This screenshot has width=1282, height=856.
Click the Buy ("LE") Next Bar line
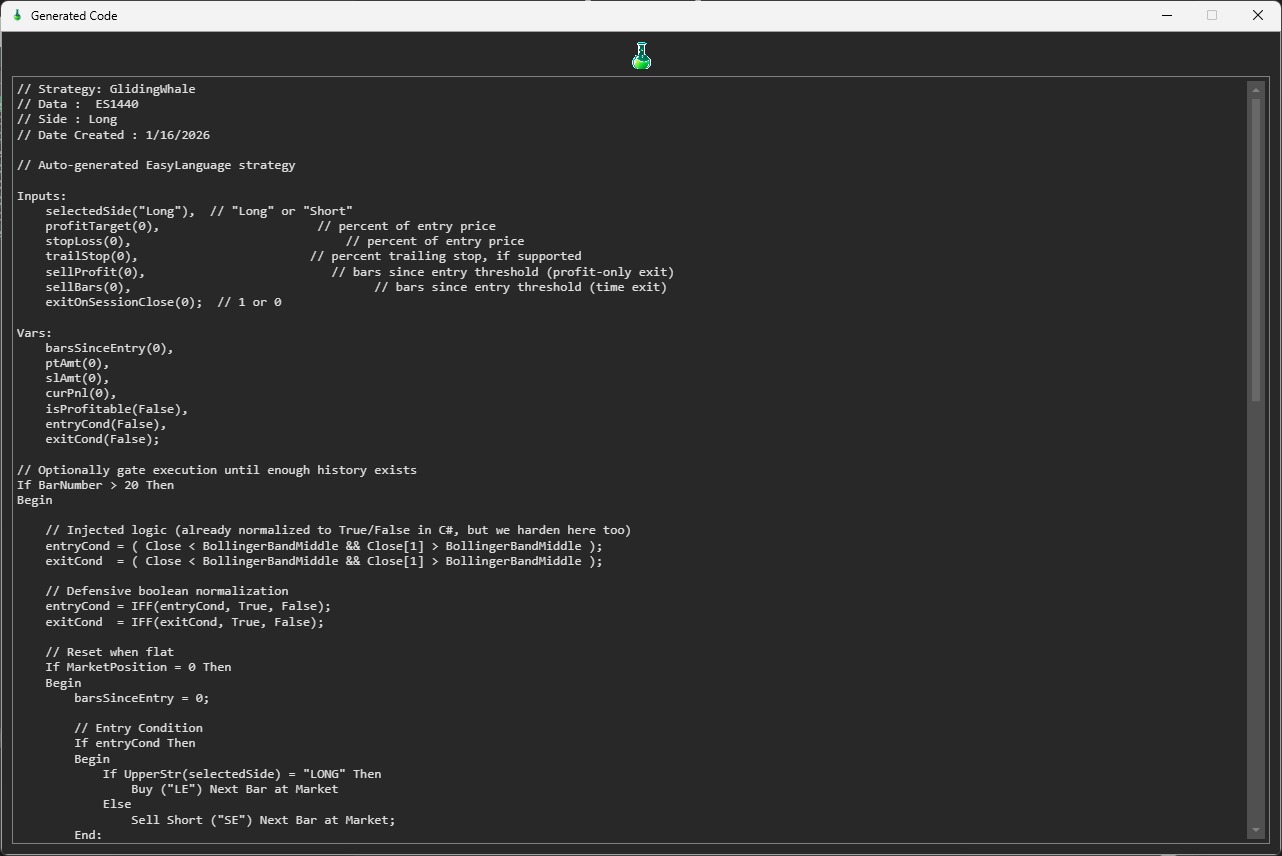coord(235,789)
